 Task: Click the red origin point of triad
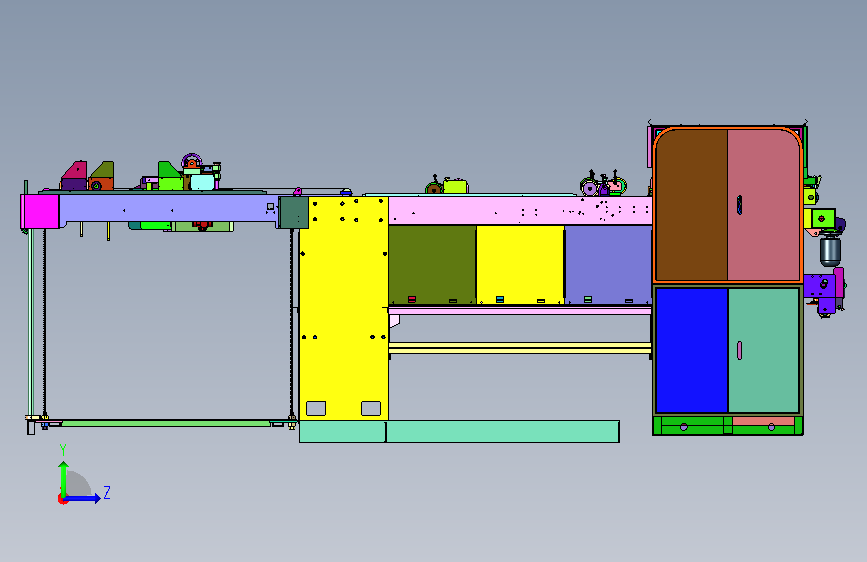point(62,499)
